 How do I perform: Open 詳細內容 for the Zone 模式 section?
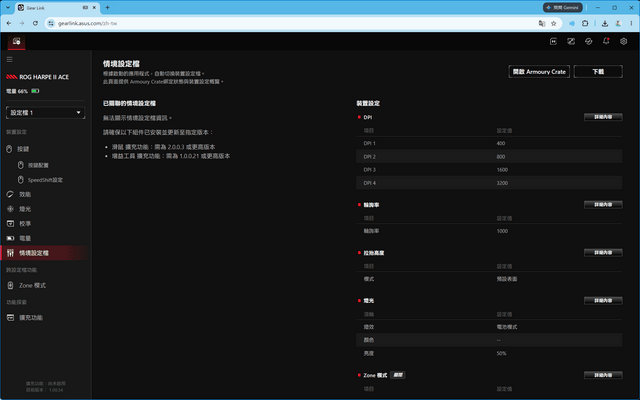[603, 375]
